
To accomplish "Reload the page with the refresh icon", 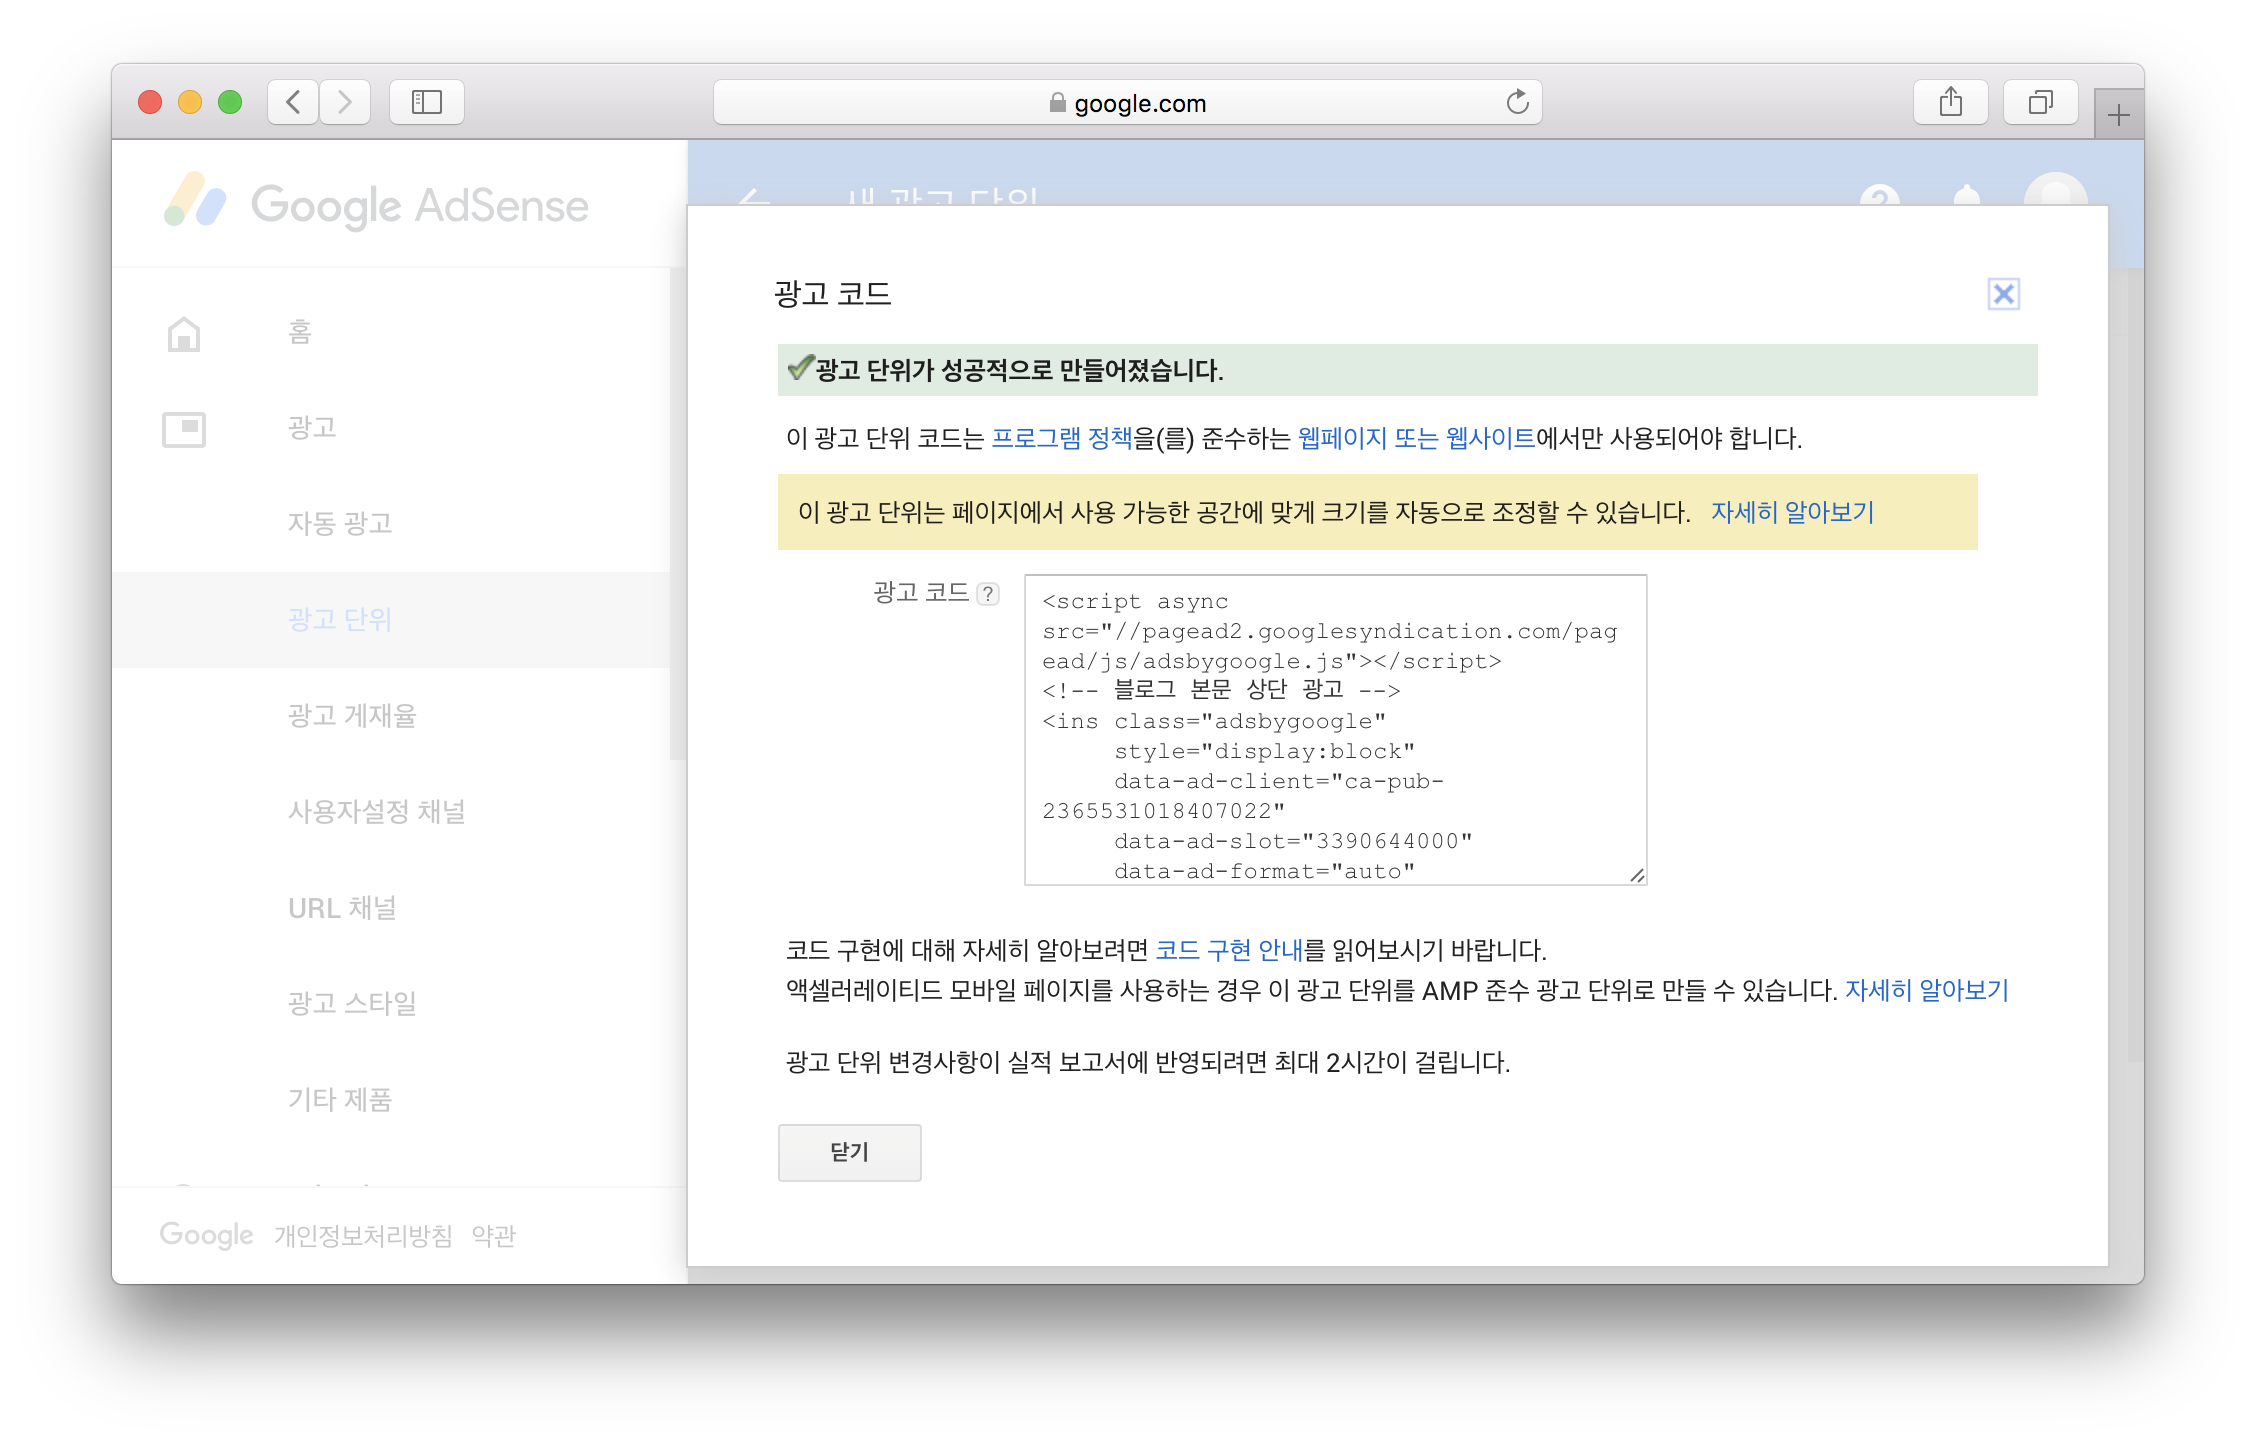I will tap(1517, 102).
